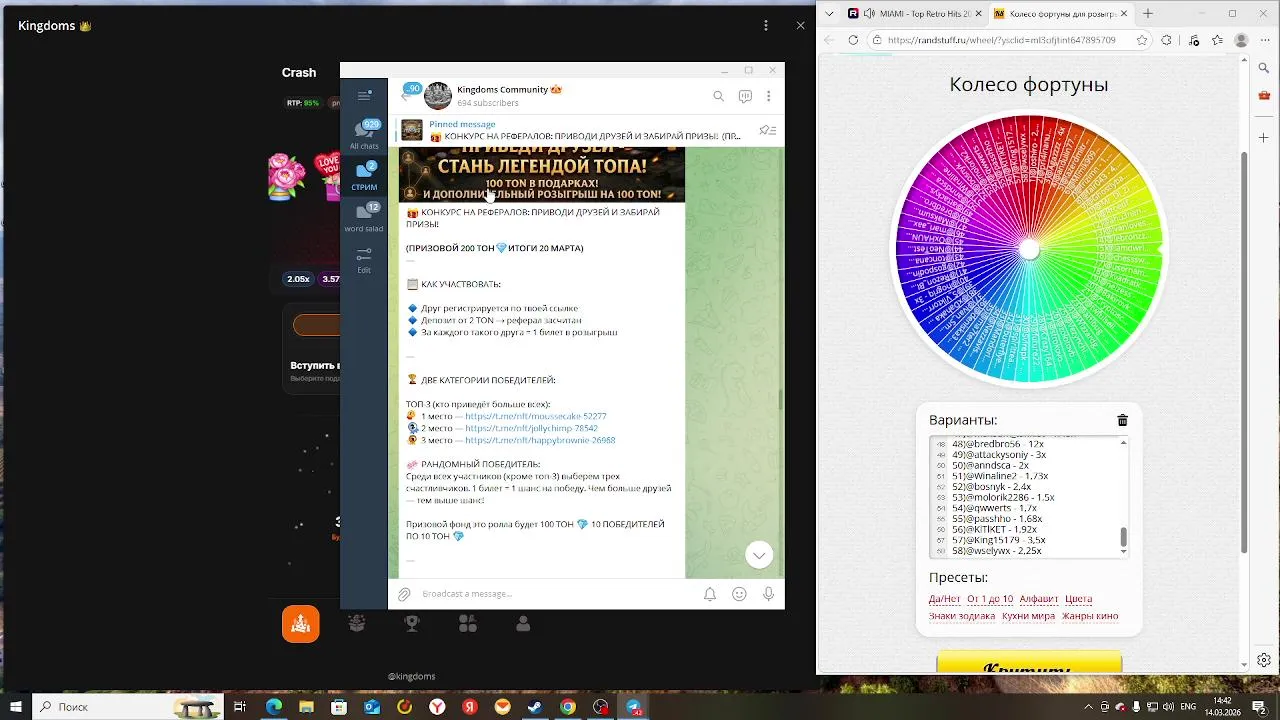
Task: Apply the От 1 до 10 preset
Action: [990, 599]
